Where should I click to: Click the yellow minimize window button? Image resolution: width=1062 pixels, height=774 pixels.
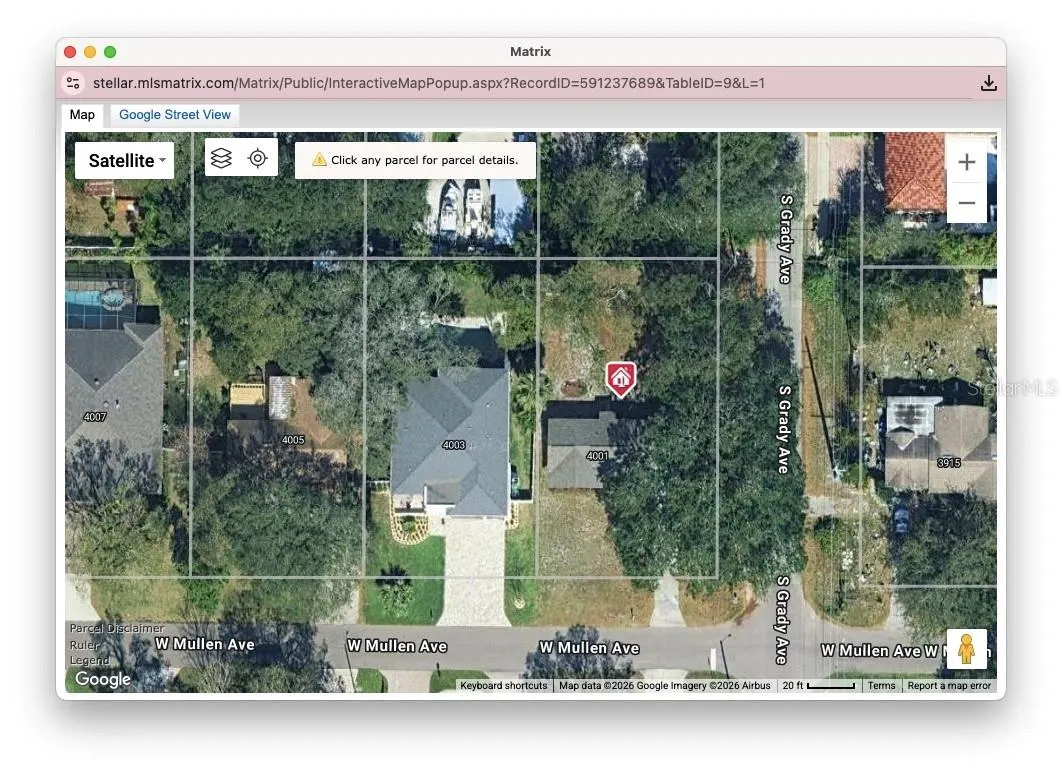click(89, 52)
